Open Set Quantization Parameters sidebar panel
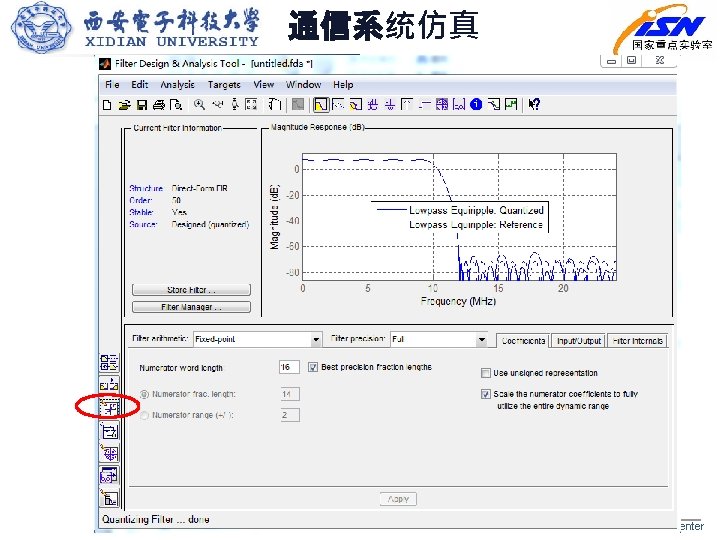 point(109,407)
